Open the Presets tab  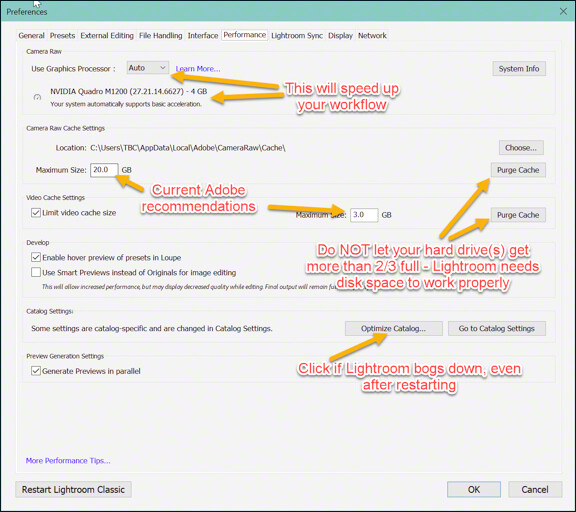pos(62,36)
